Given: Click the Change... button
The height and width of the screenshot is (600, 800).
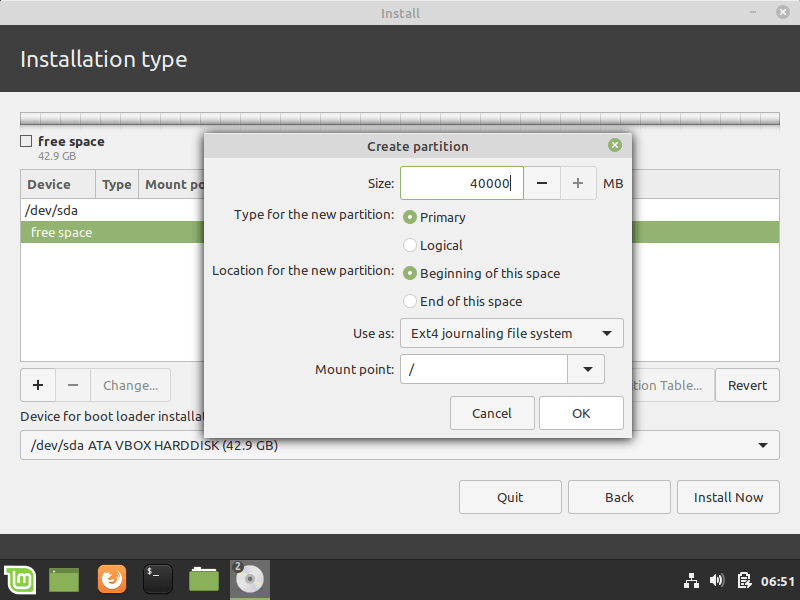Looking at the screenshot, I should coord(131,385).
